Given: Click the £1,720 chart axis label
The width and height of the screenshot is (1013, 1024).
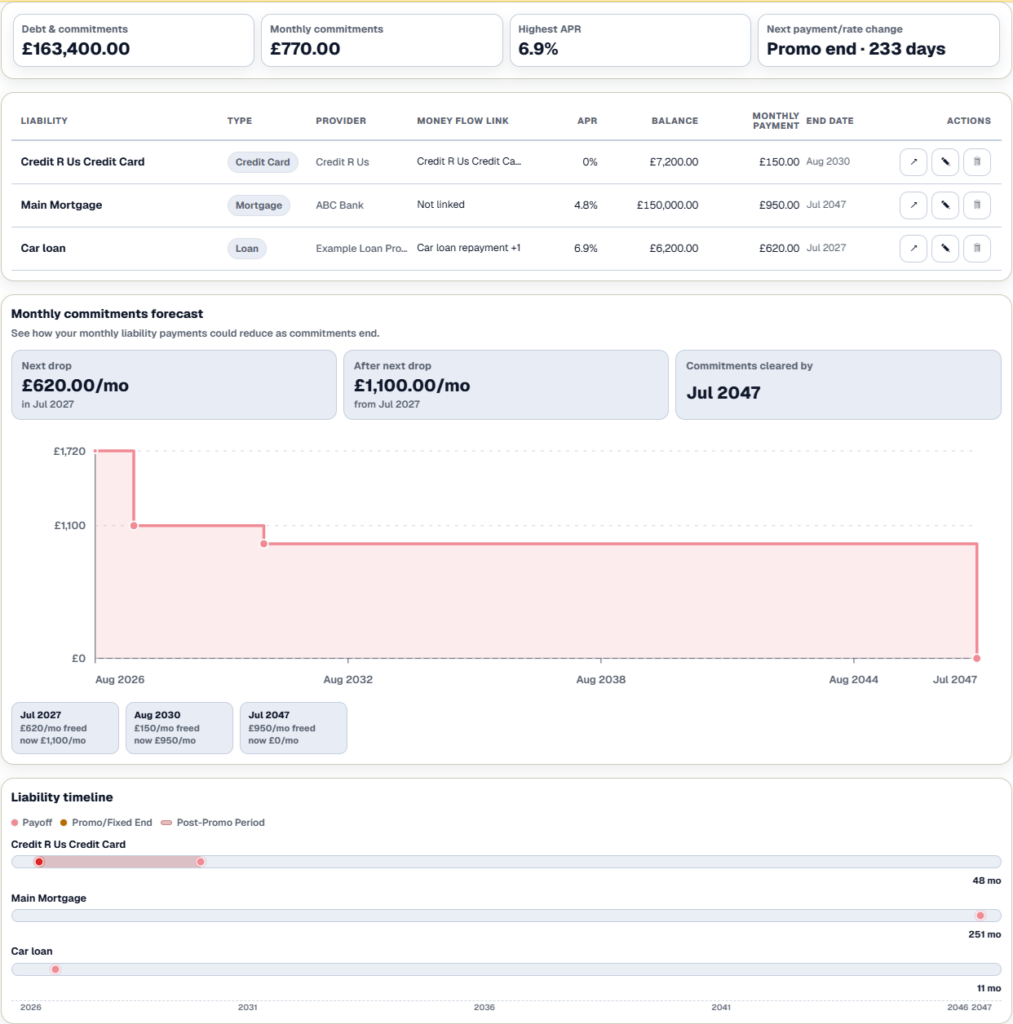Looking at the screenshot, I should coord(69,451).
